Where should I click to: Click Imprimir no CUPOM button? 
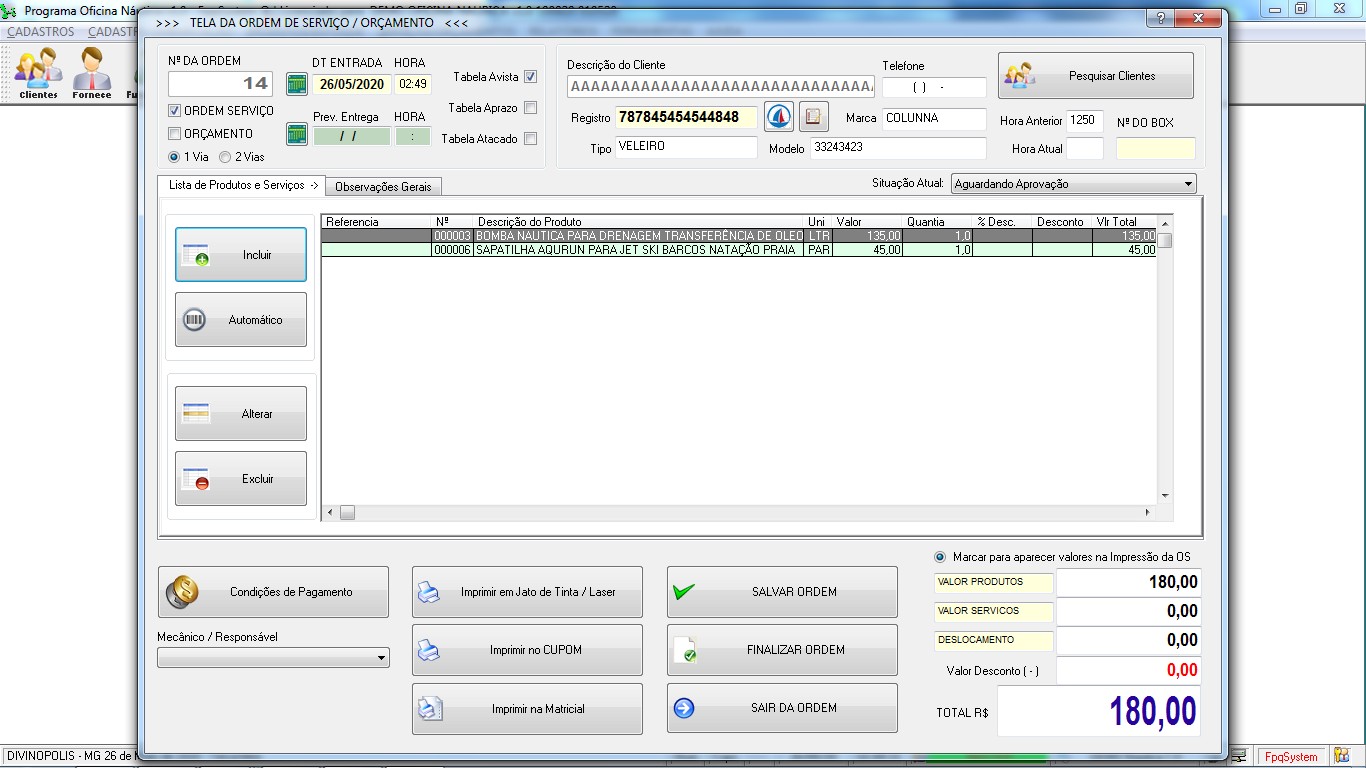(x=527, y=650)
